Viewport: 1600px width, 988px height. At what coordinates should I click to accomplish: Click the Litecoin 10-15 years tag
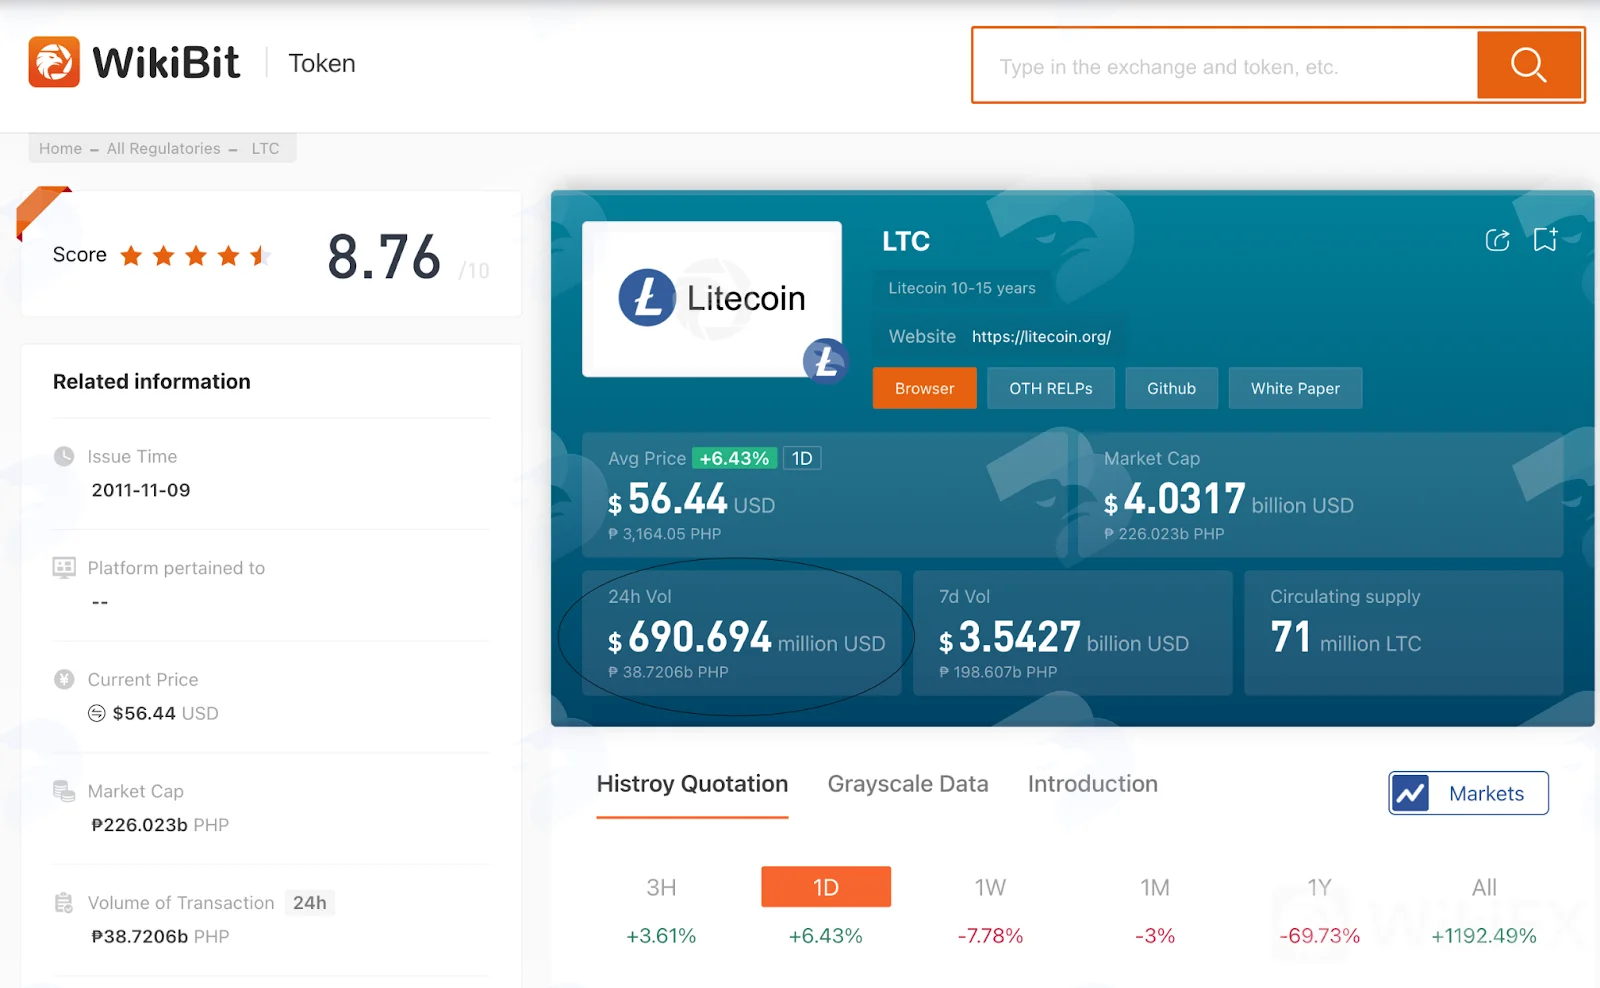tap(962, 288)
